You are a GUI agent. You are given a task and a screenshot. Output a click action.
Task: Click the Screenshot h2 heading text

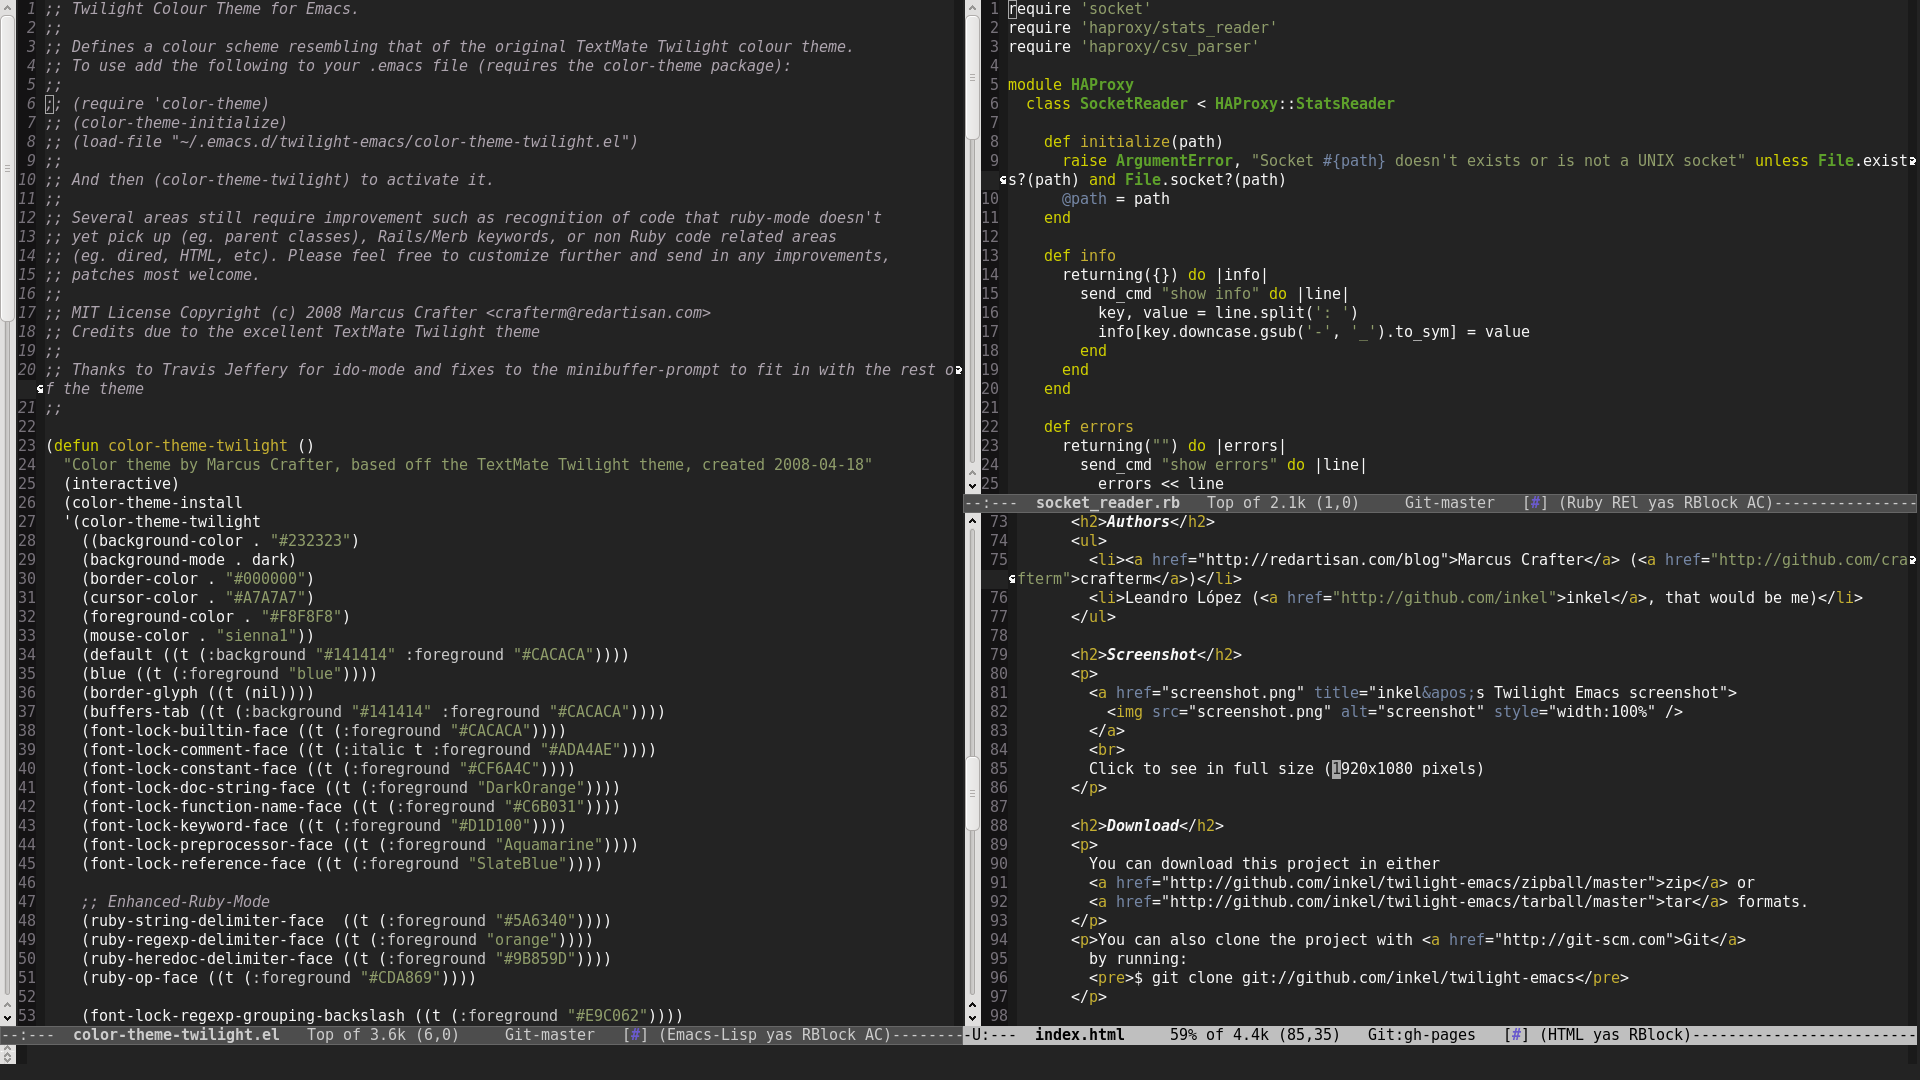click(1151, 655)
